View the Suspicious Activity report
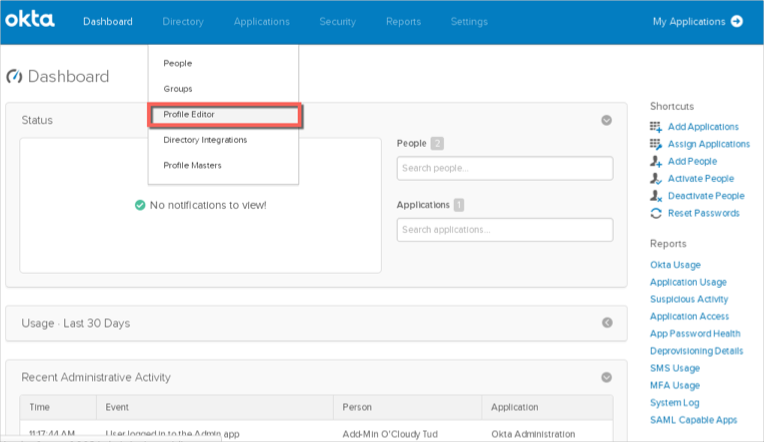 coord(689,299)
